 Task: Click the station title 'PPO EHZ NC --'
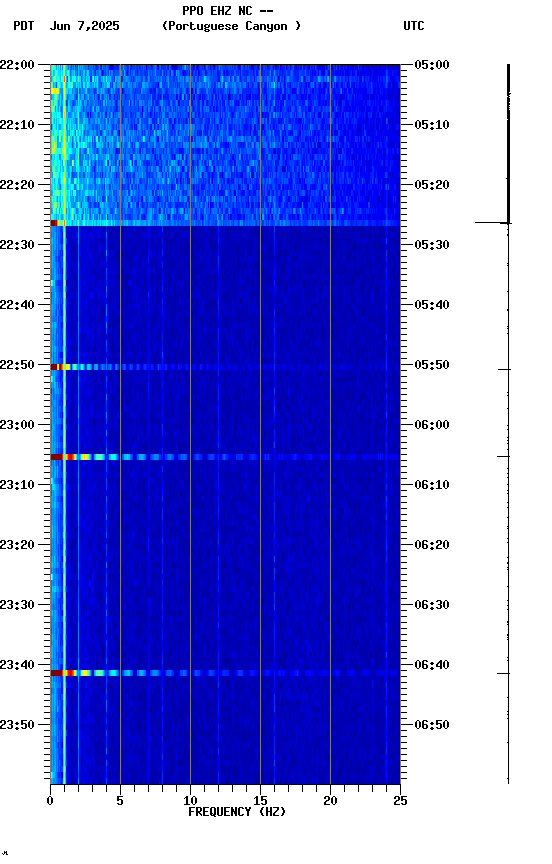(x=228, y=11)
